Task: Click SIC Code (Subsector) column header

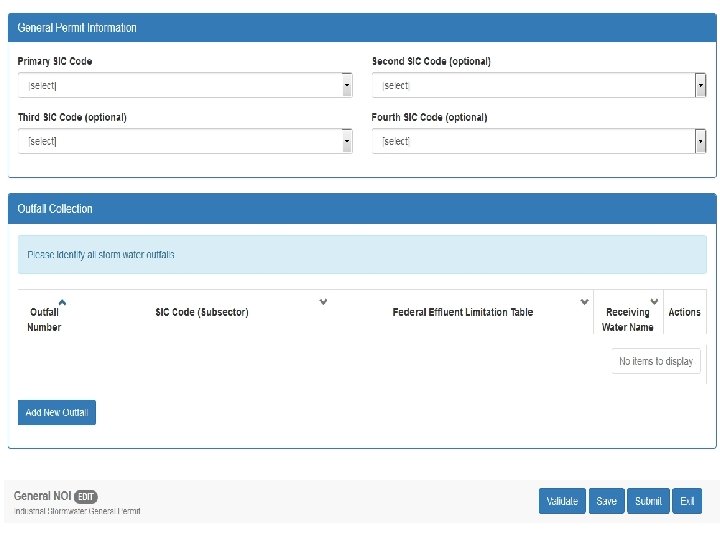Action: point(202,312)
